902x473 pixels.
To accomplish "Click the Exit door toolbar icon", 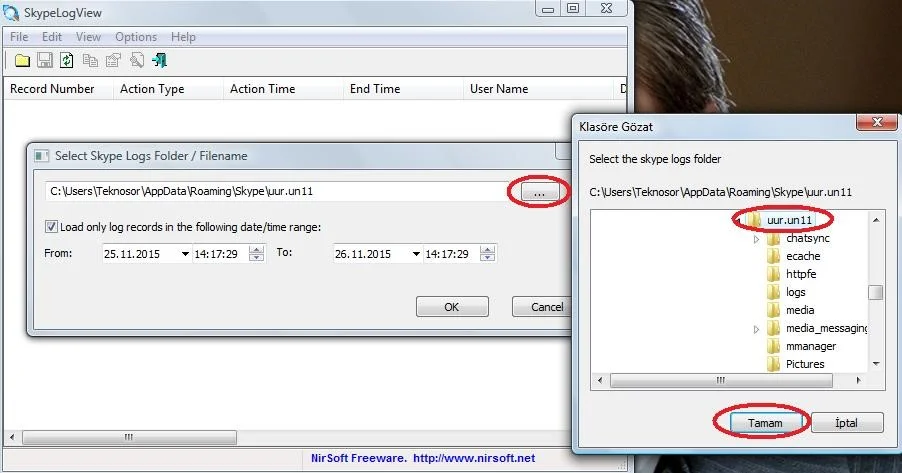I will [159, 60].
